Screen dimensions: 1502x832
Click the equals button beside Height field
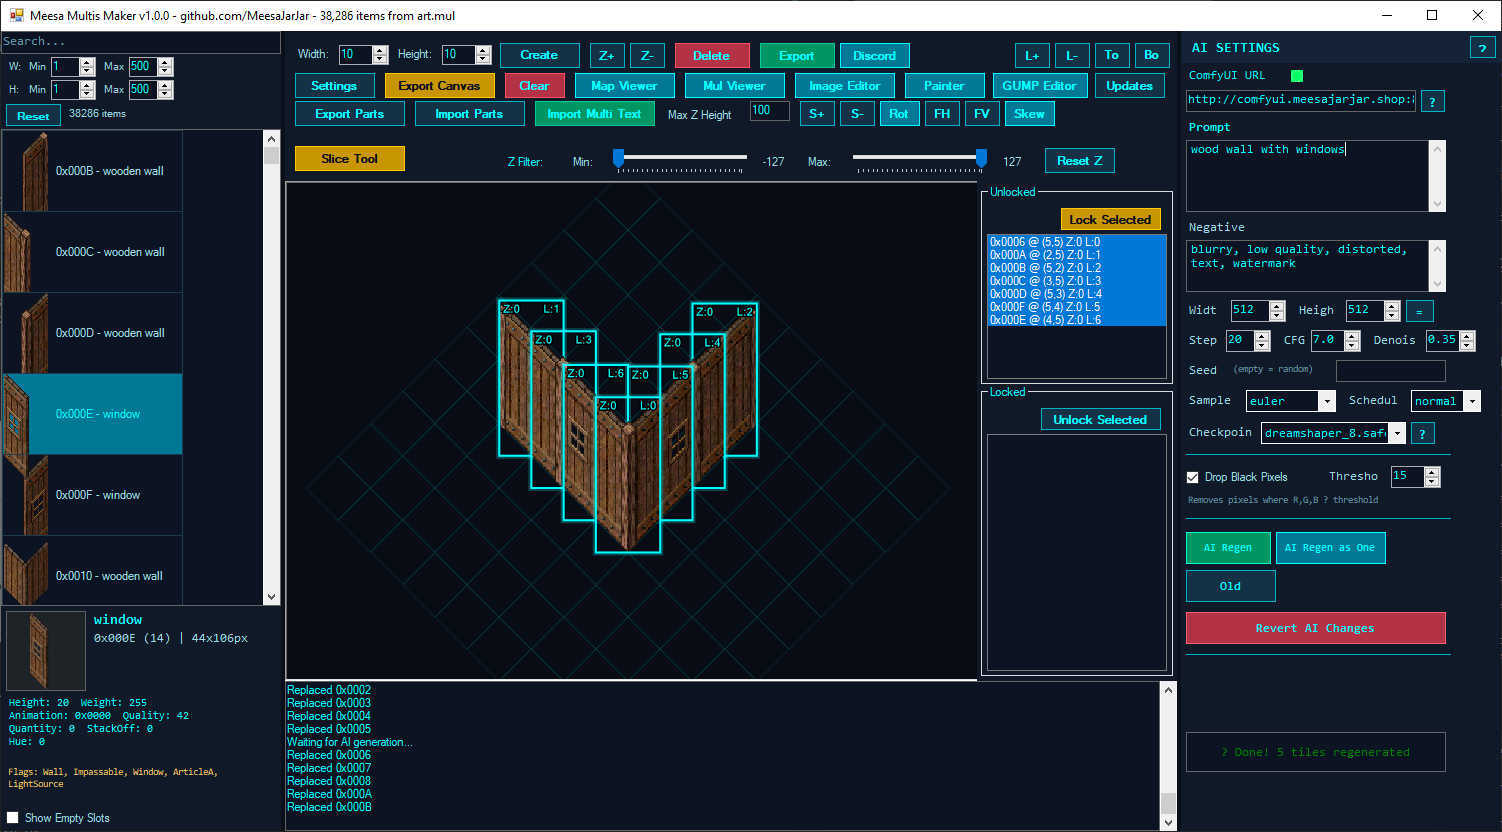(x=1419, y=311)
